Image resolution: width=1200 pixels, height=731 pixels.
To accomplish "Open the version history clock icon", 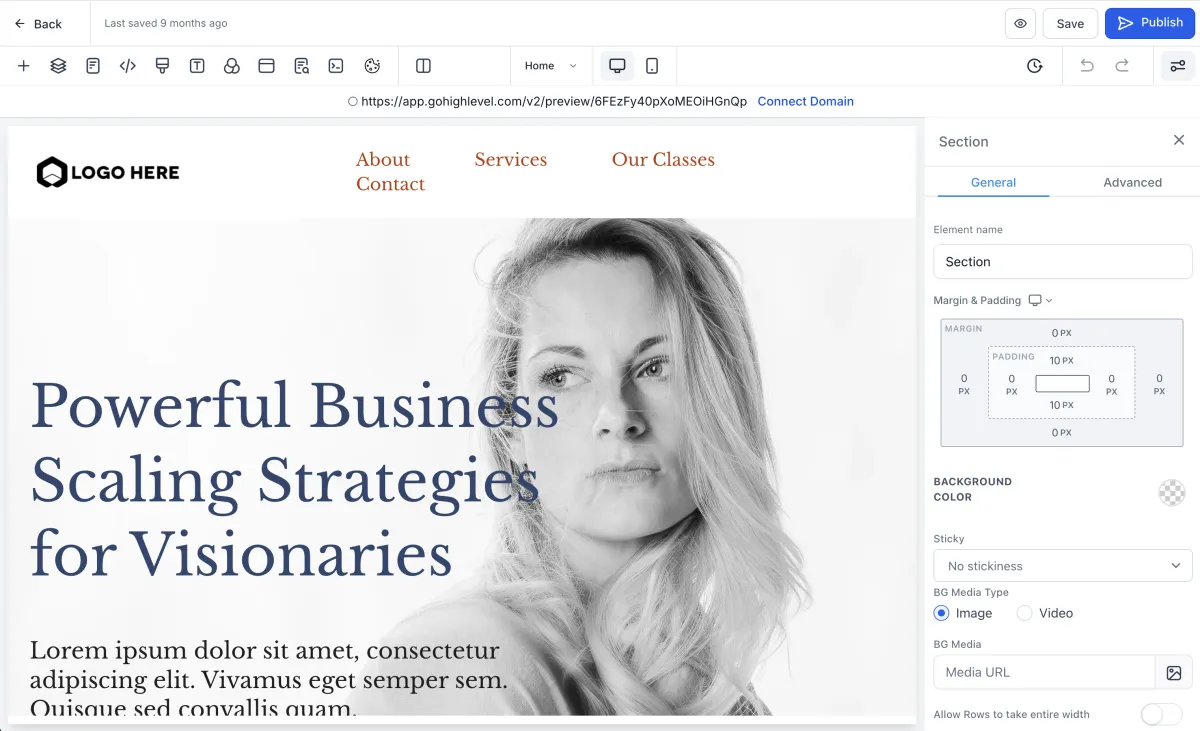I will 1035,66.
